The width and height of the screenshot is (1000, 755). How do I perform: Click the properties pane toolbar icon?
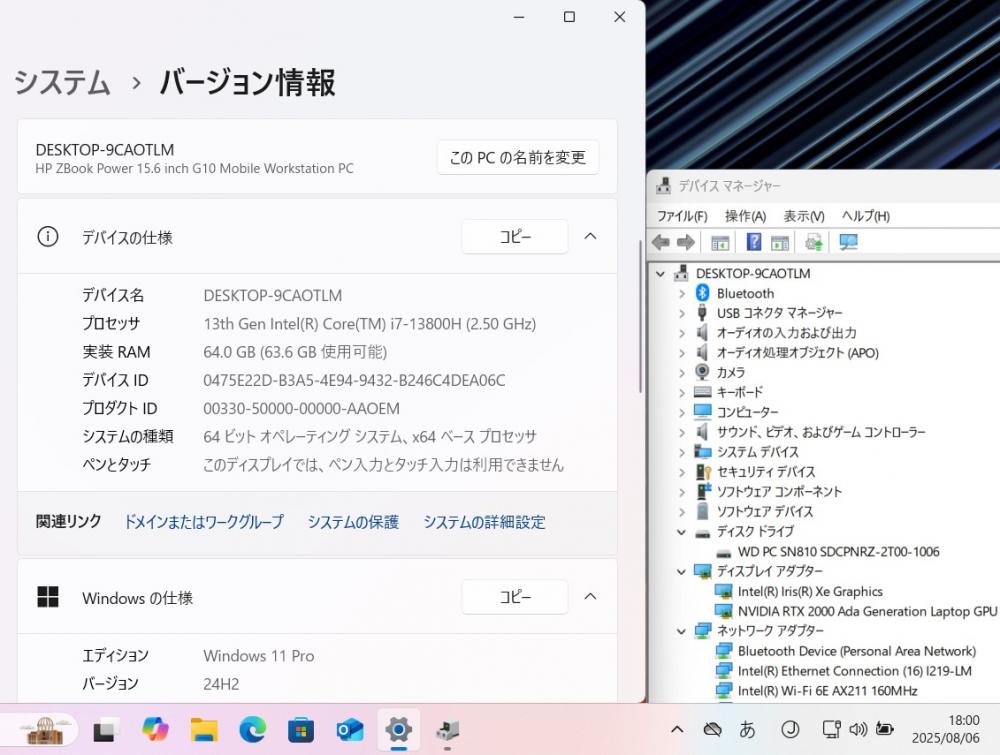[780, 242]
